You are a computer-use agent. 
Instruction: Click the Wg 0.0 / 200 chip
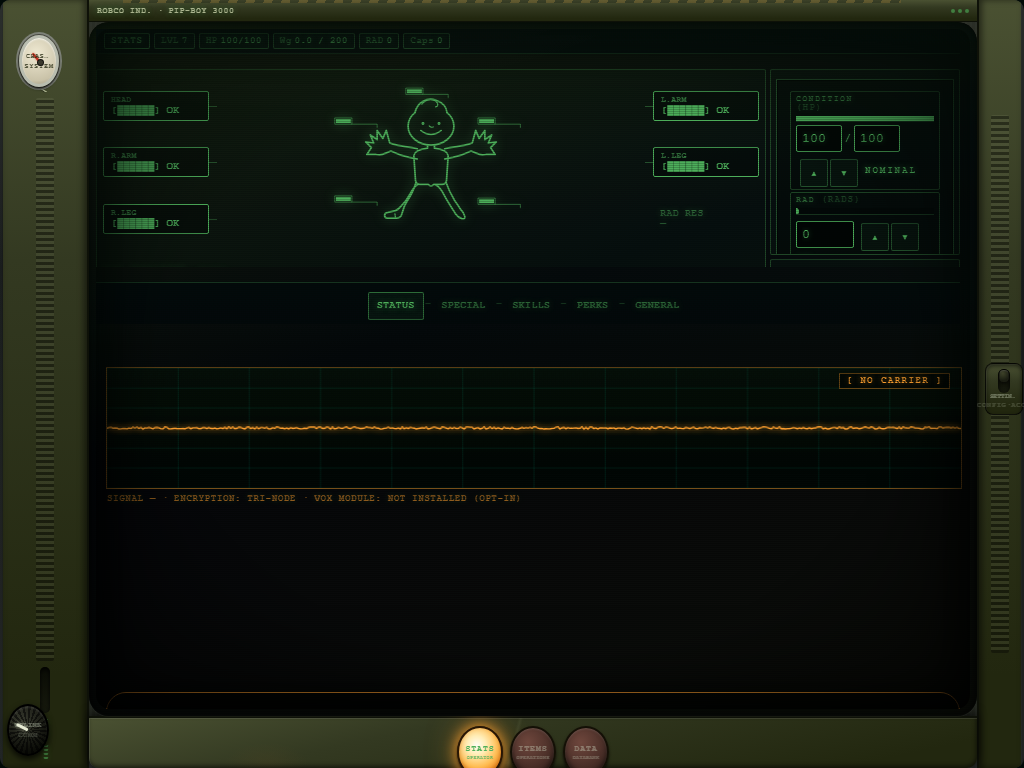(313, 40)
